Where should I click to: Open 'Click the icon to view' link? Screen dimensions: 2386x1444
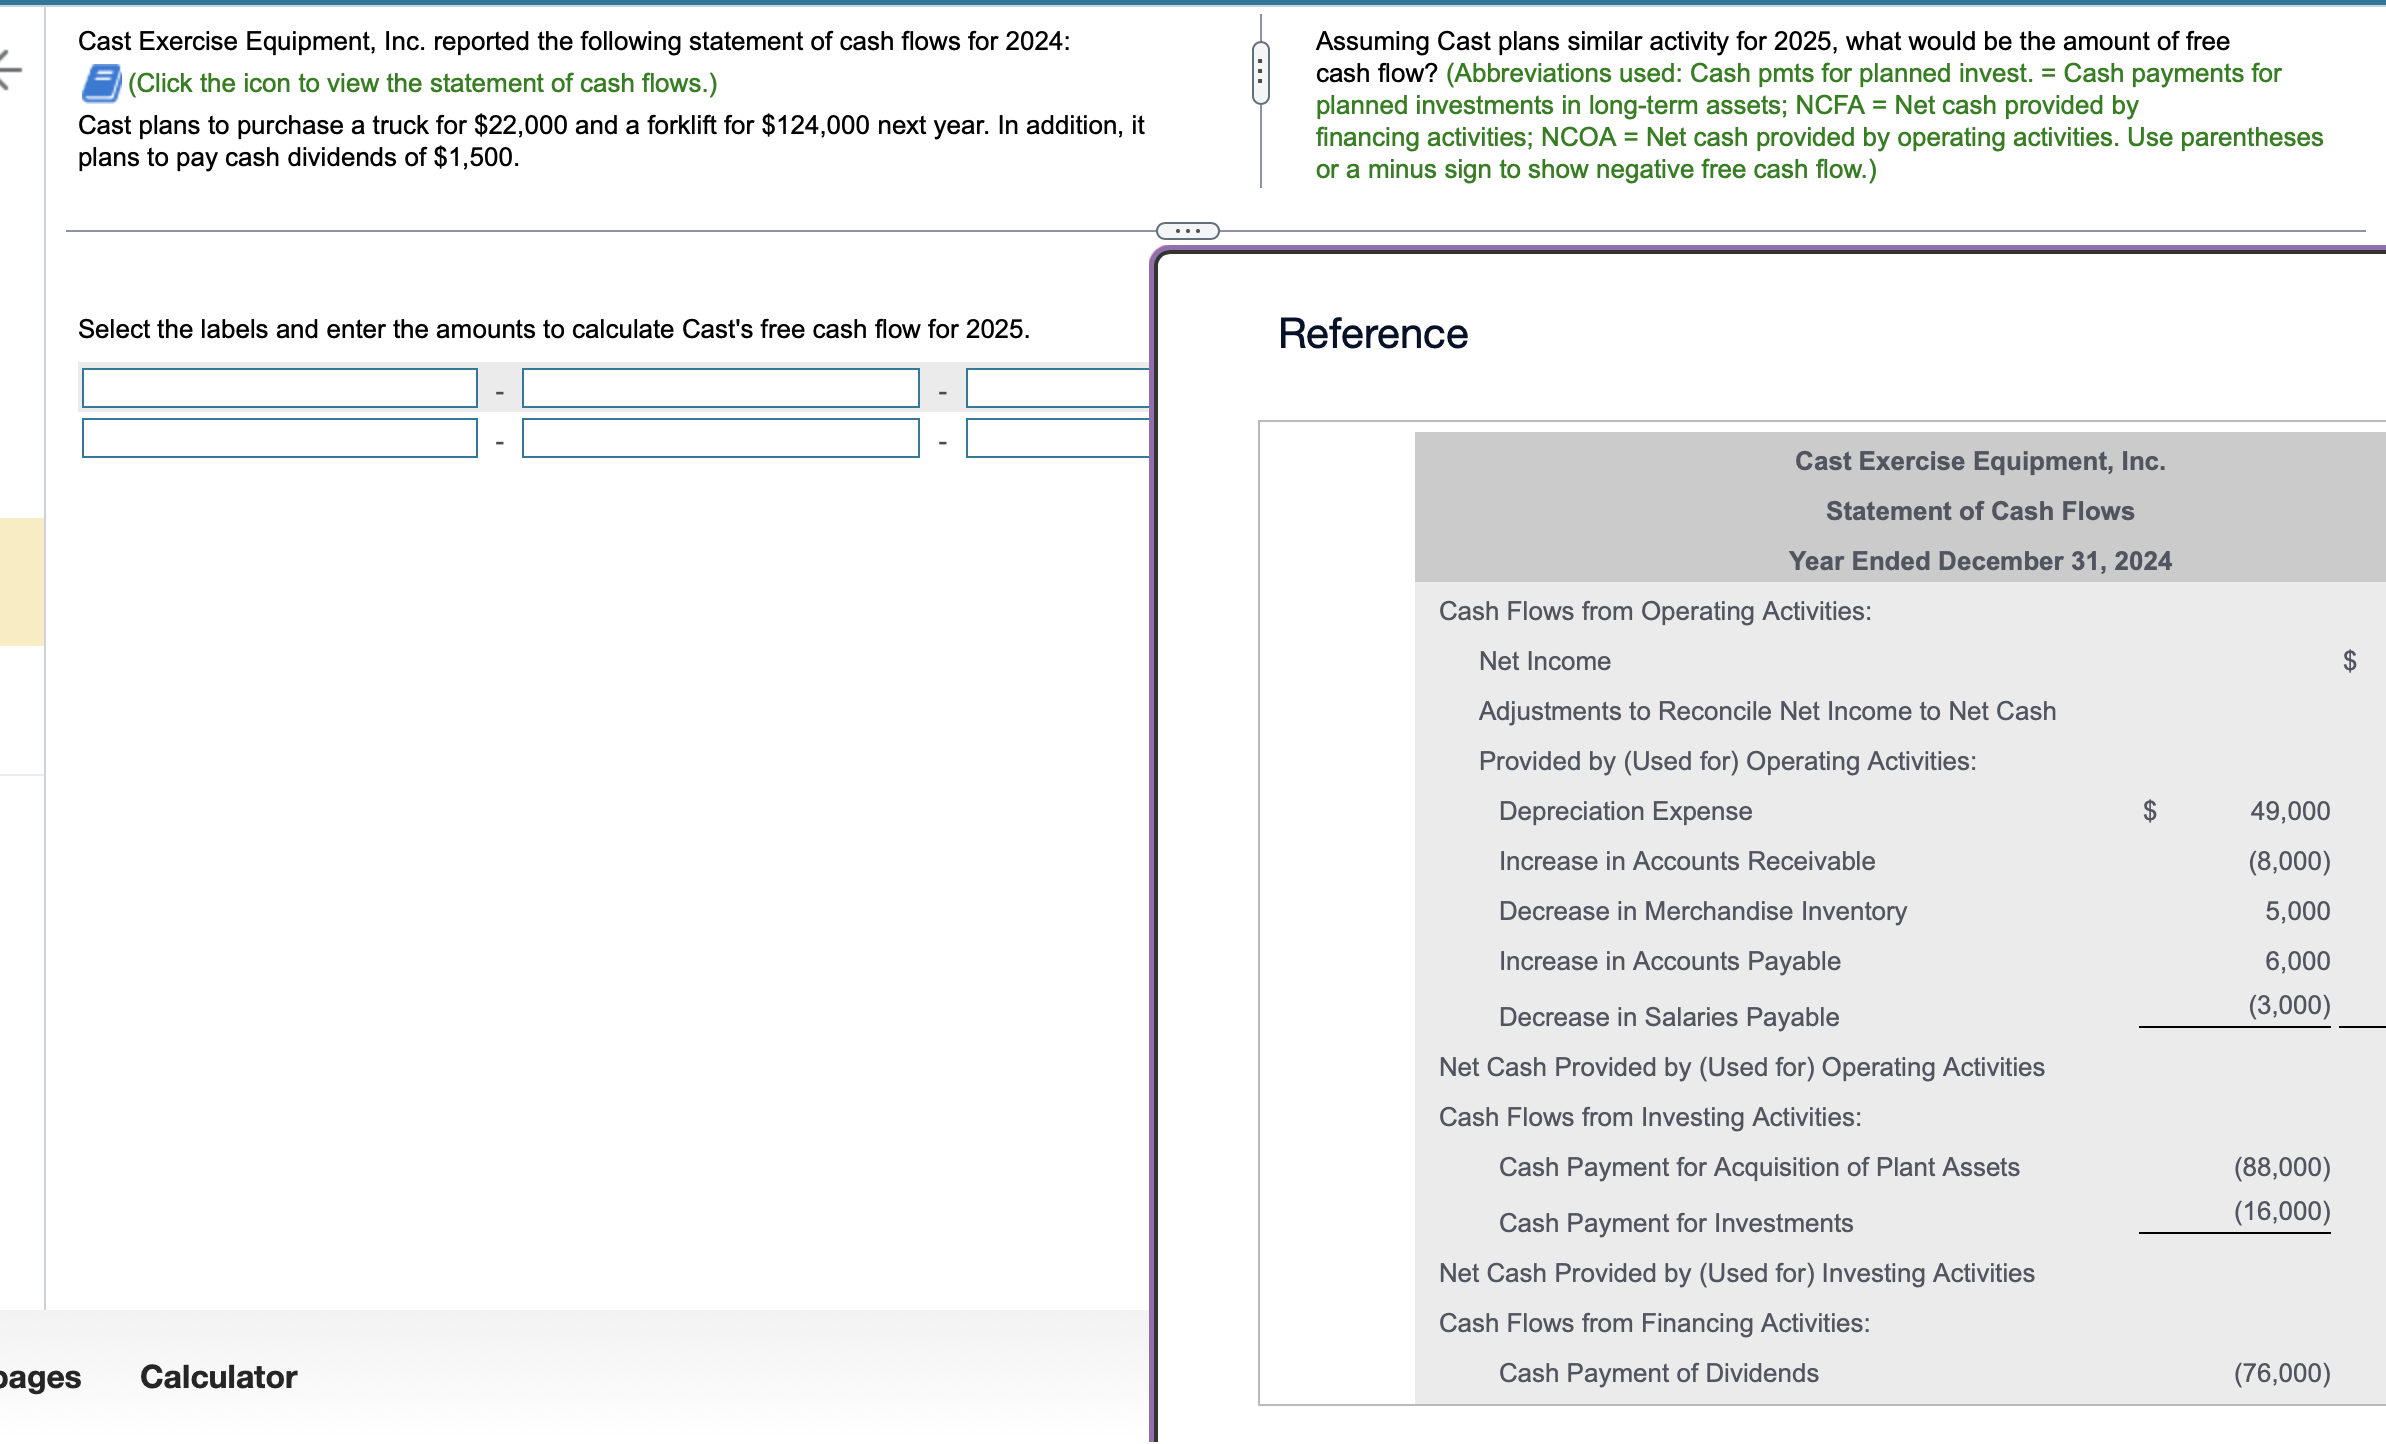[x=422, y=83]
